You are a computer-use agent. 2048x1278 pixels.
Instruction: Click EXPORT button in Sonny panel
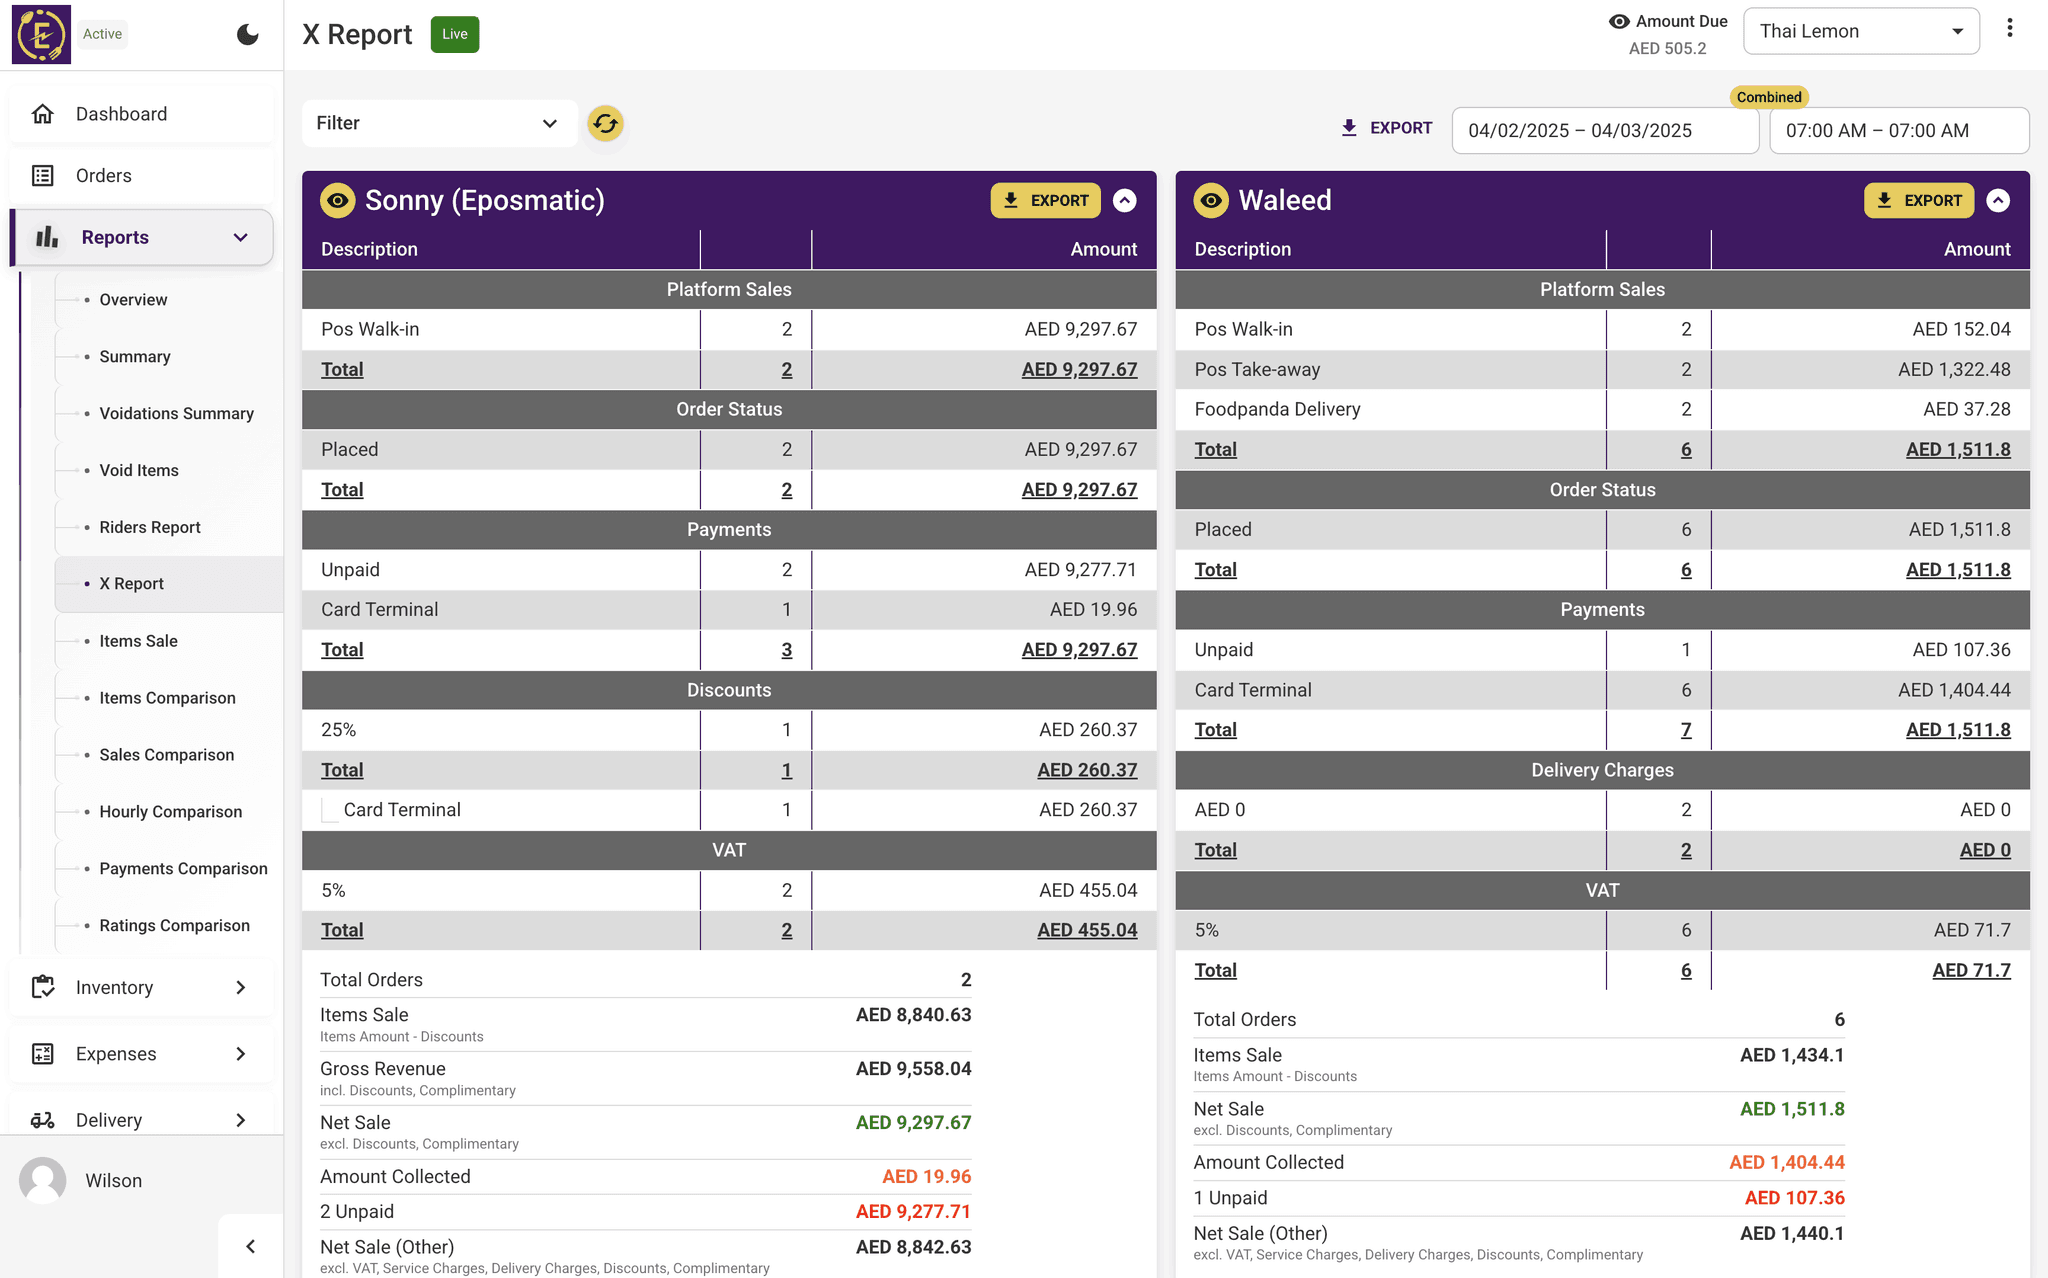(x=1045, y=200)
